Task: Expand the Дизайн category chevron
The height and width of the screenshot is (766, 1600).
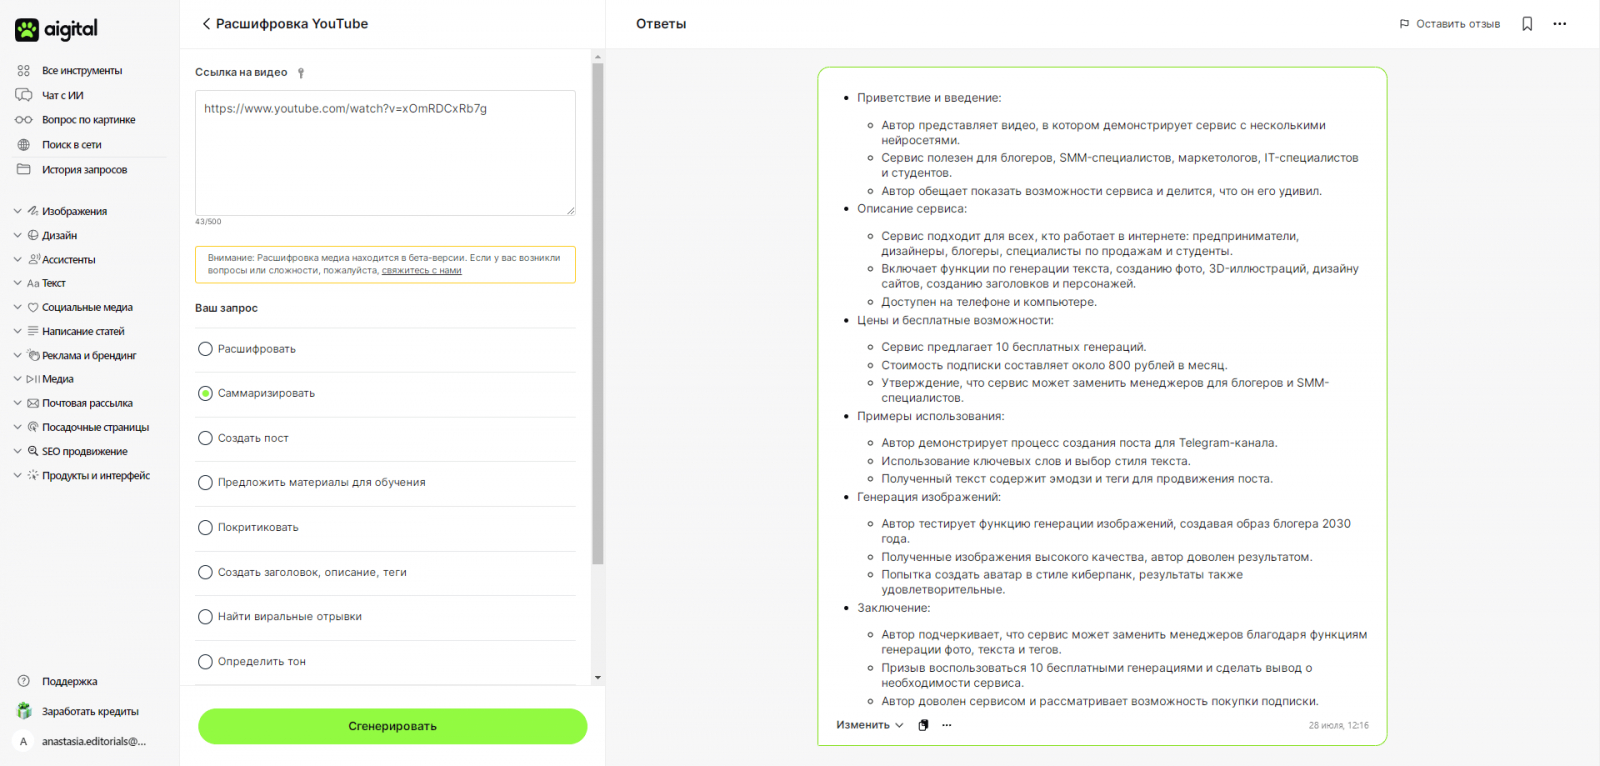Action: [17, 235]
